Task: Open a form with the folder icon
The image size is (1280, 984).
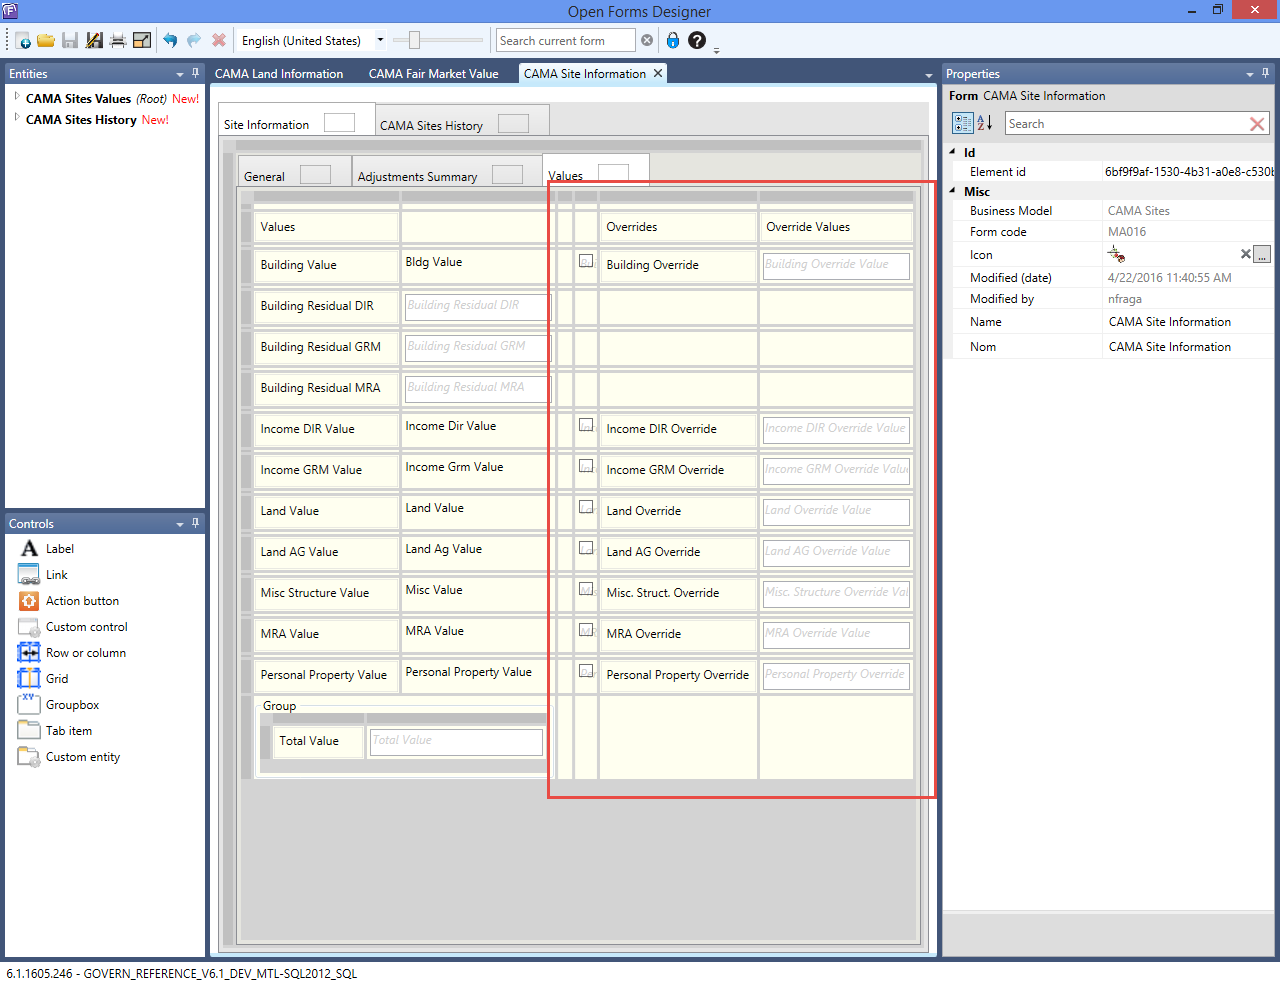Action: (x=46, y=41)
